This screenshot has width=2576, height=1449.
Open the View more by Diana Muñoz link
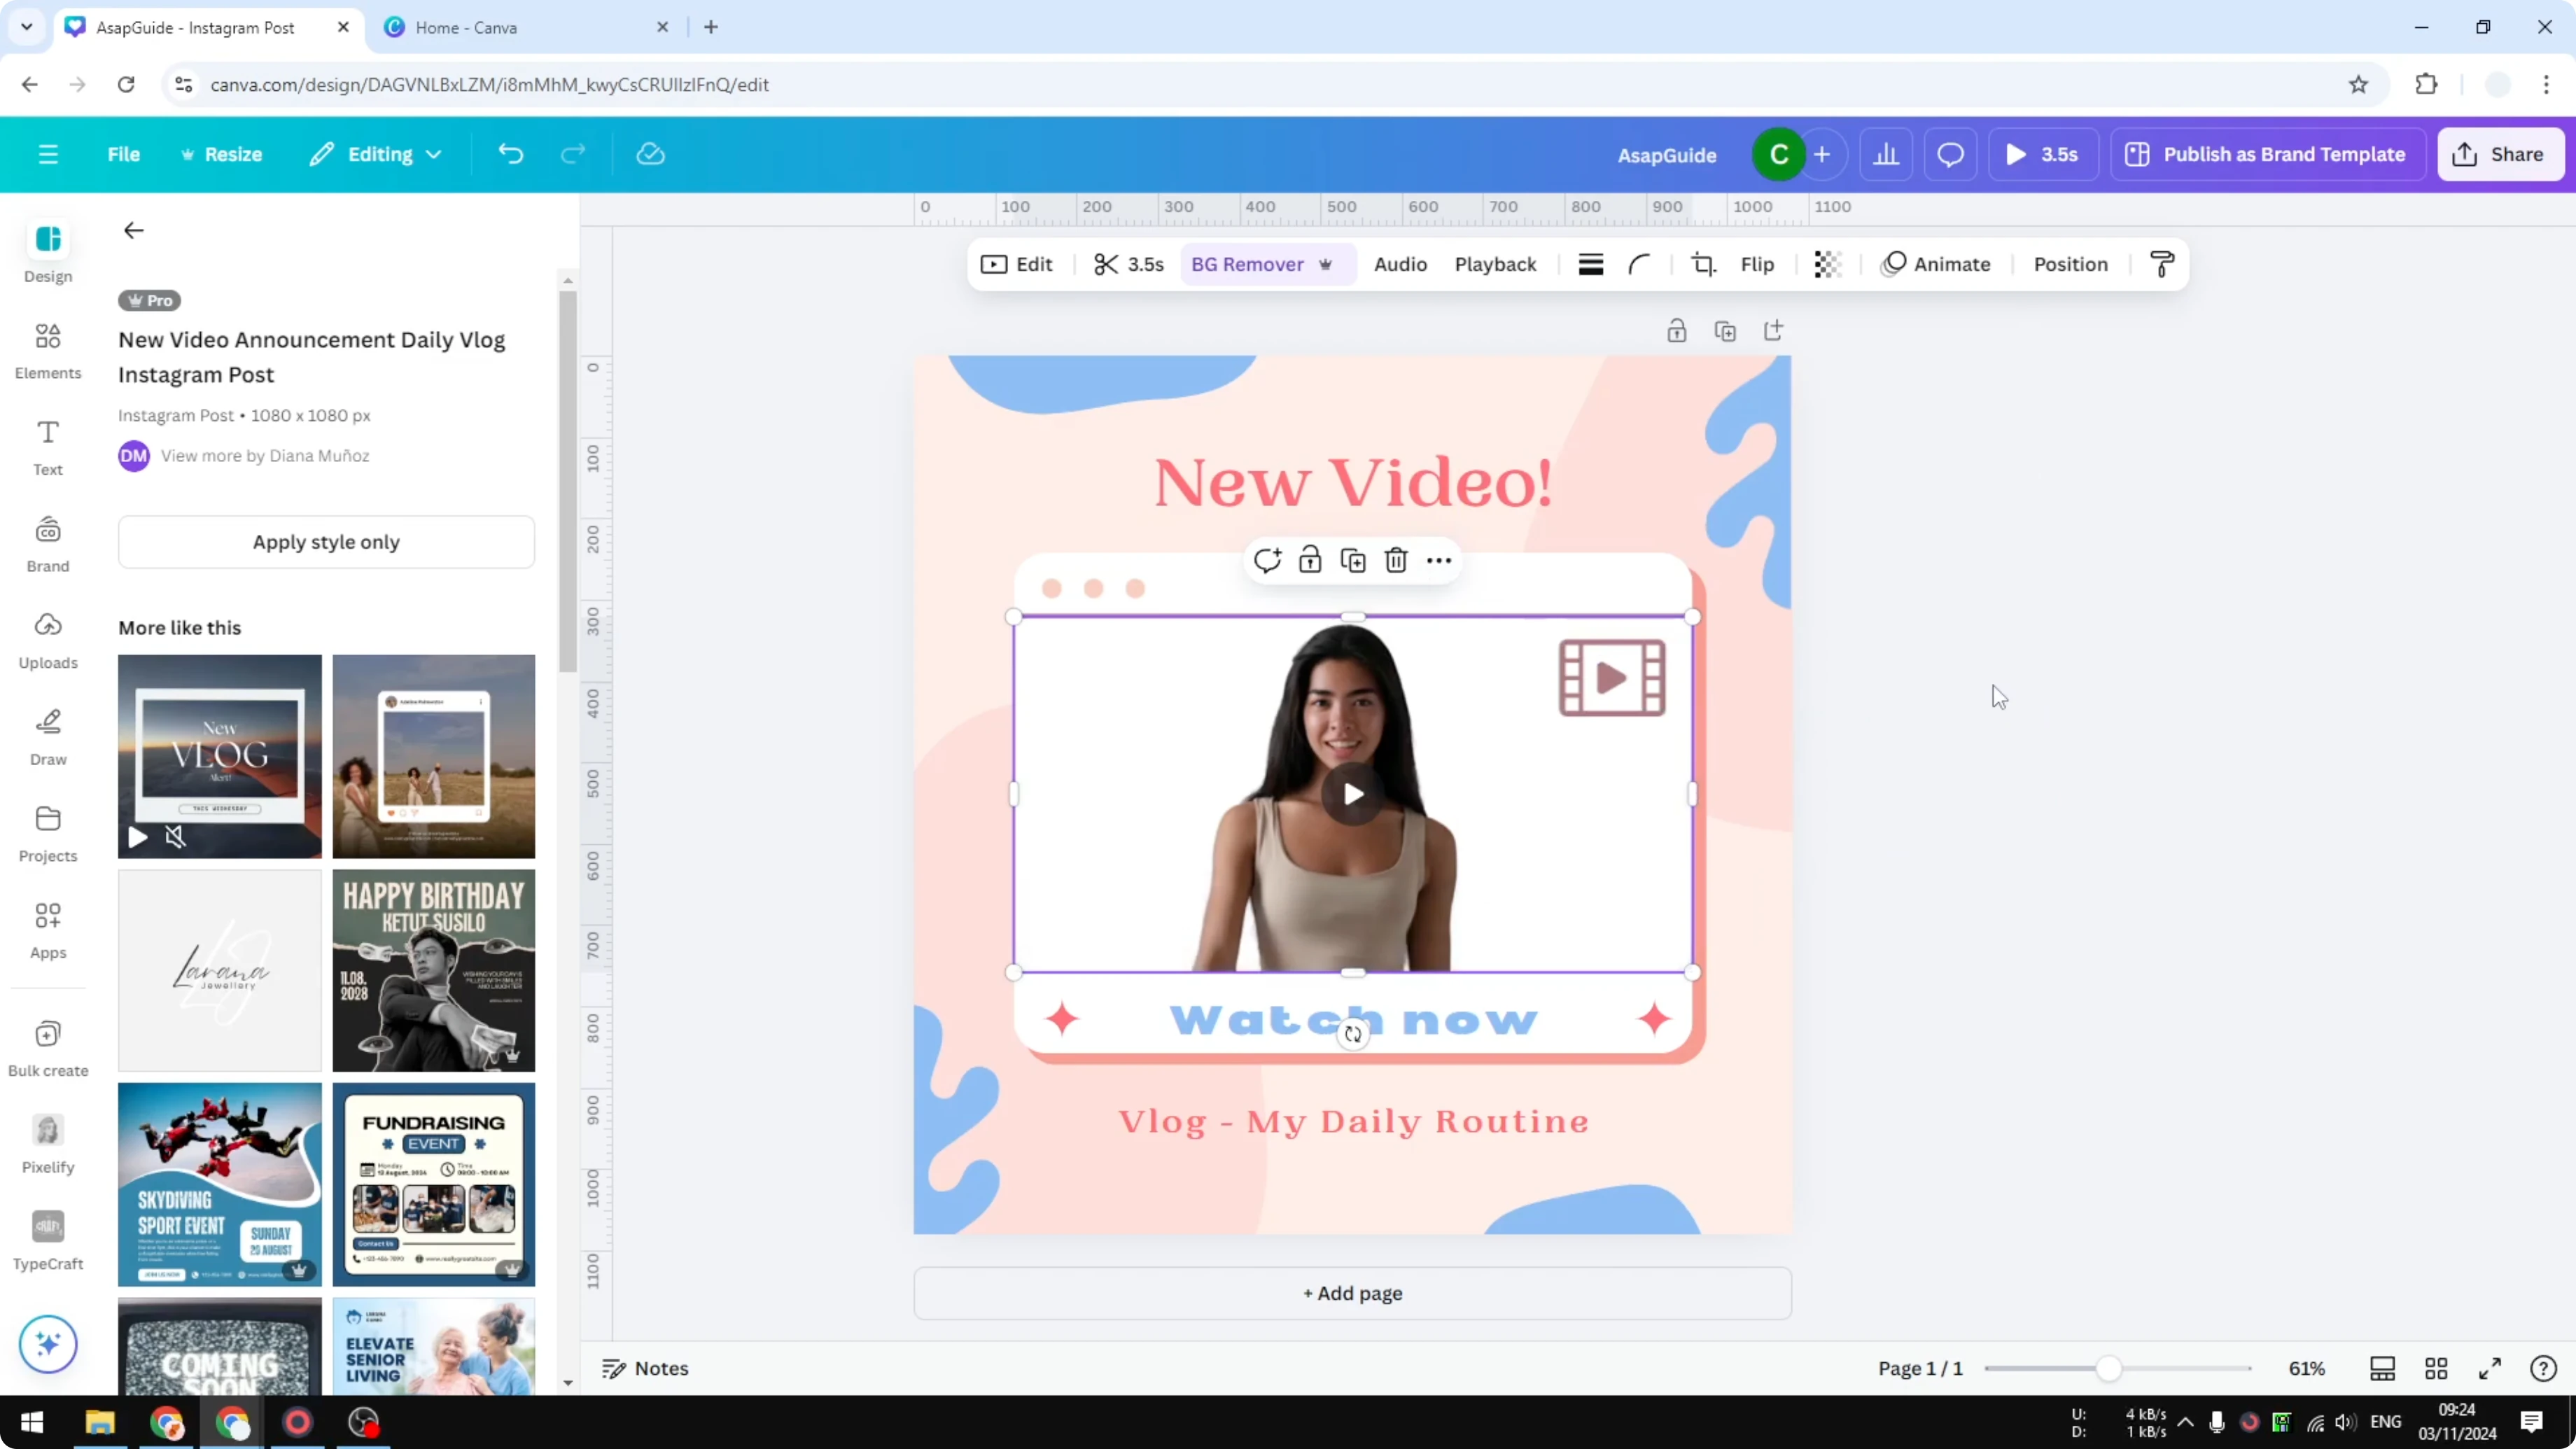coord(265,456)
